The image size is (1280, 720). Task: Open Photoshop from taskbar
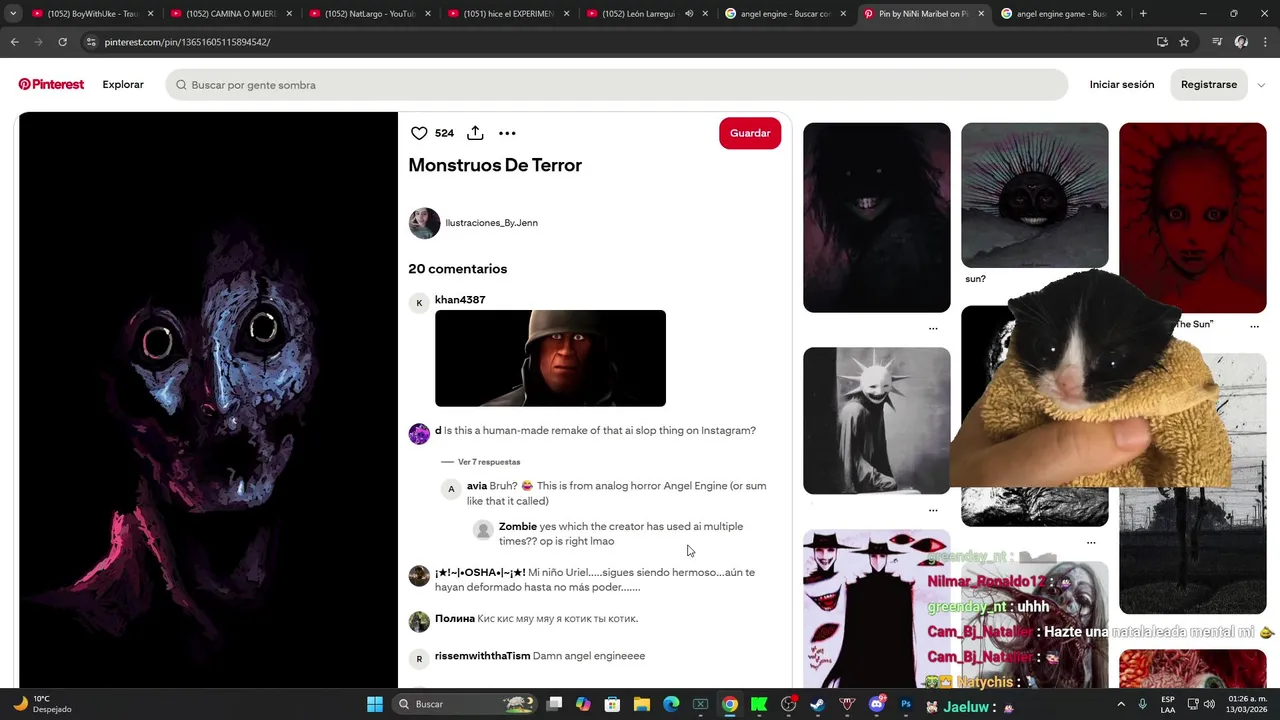coord(906,704)
